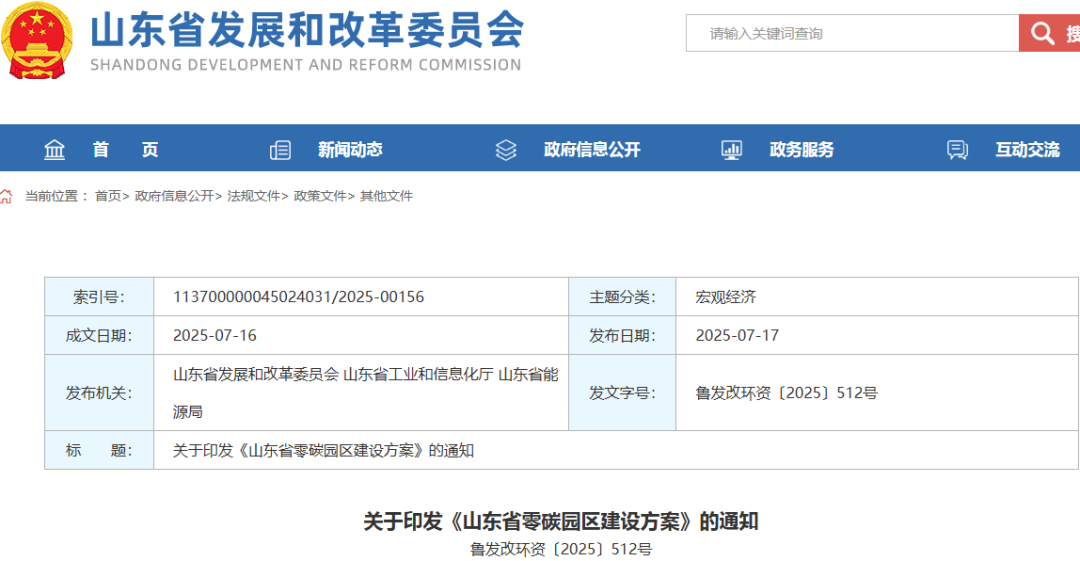Click the document number under the heading
The height and width of the screenshot is (561, 1080).
click(x=561, y=549)
